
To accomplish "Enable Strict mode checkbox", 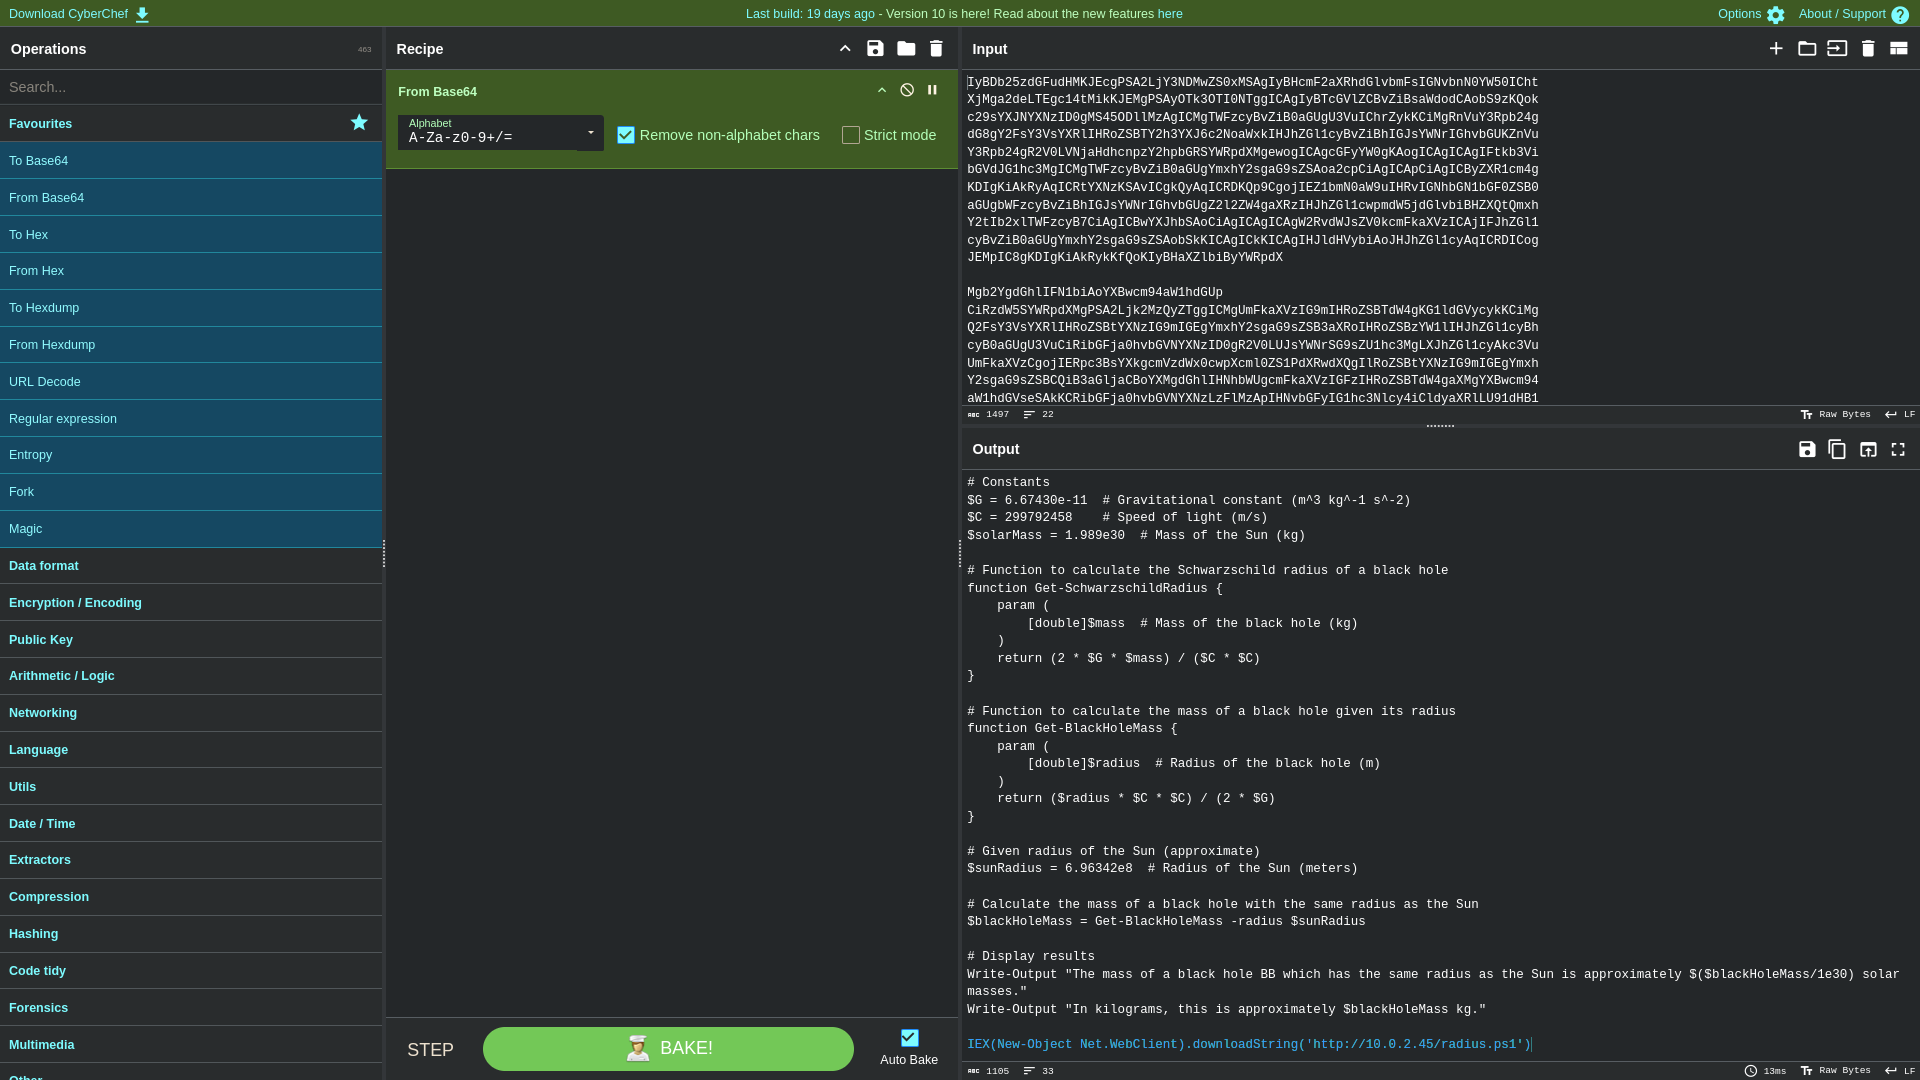I will click(x=851, y=135).
